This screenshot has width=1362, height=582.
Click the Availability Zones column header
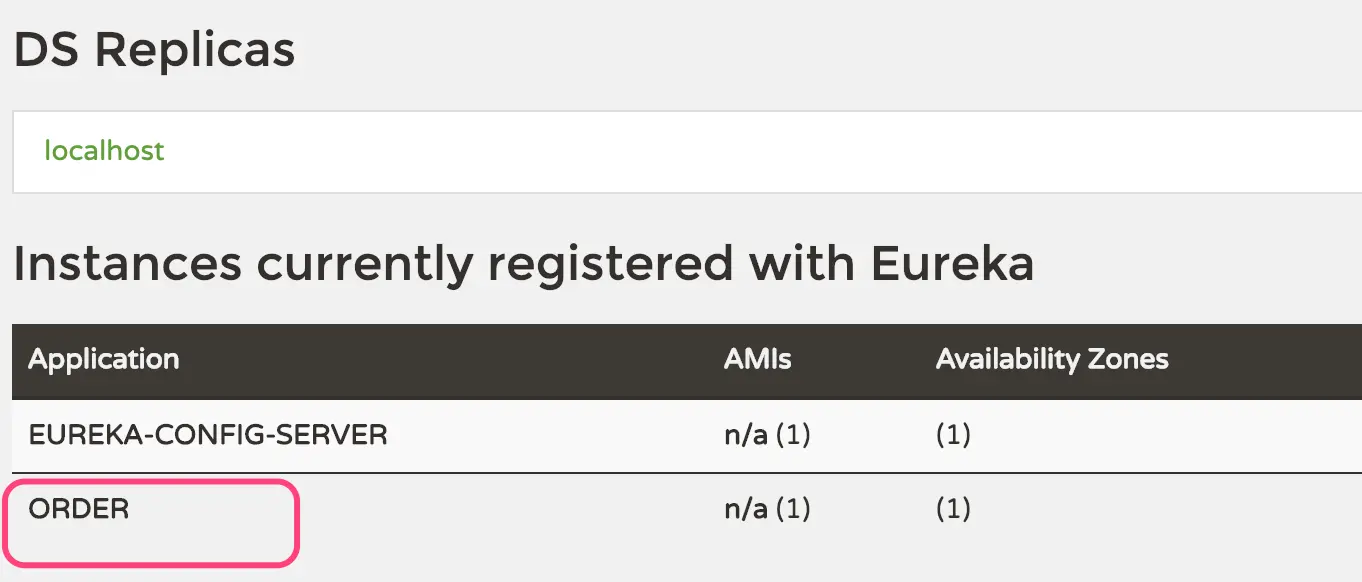1052,360
